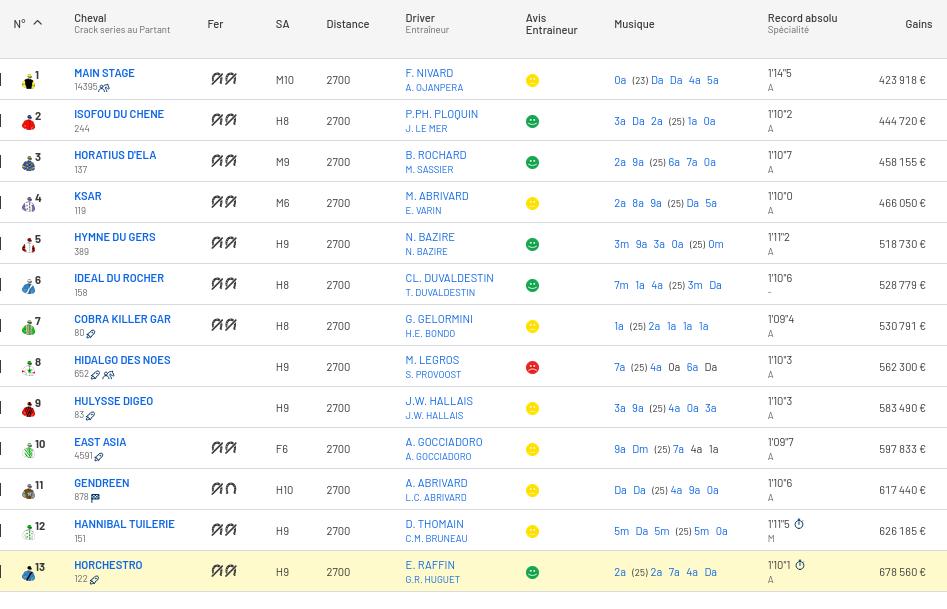Click MAIN STAGE's yellow and black jockey silk icon
This screenshot has height=609, width=947.
28,81
